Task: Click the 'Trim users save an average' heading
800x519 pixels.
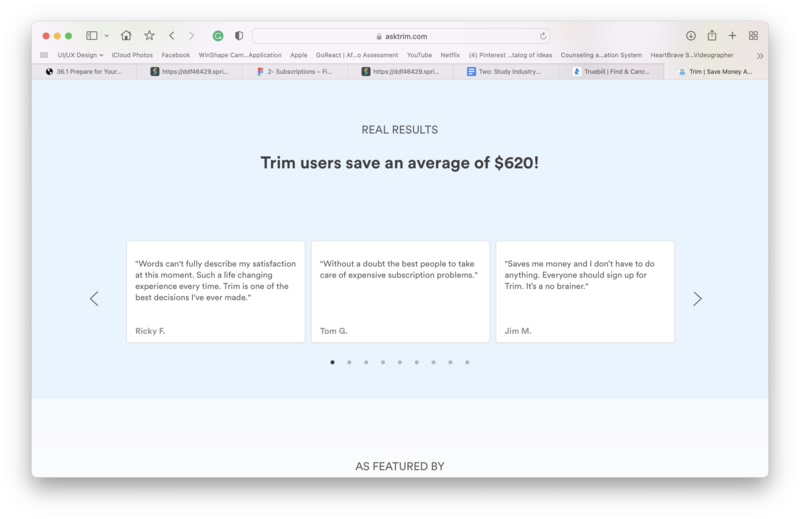Action: (x=399, y=163)
